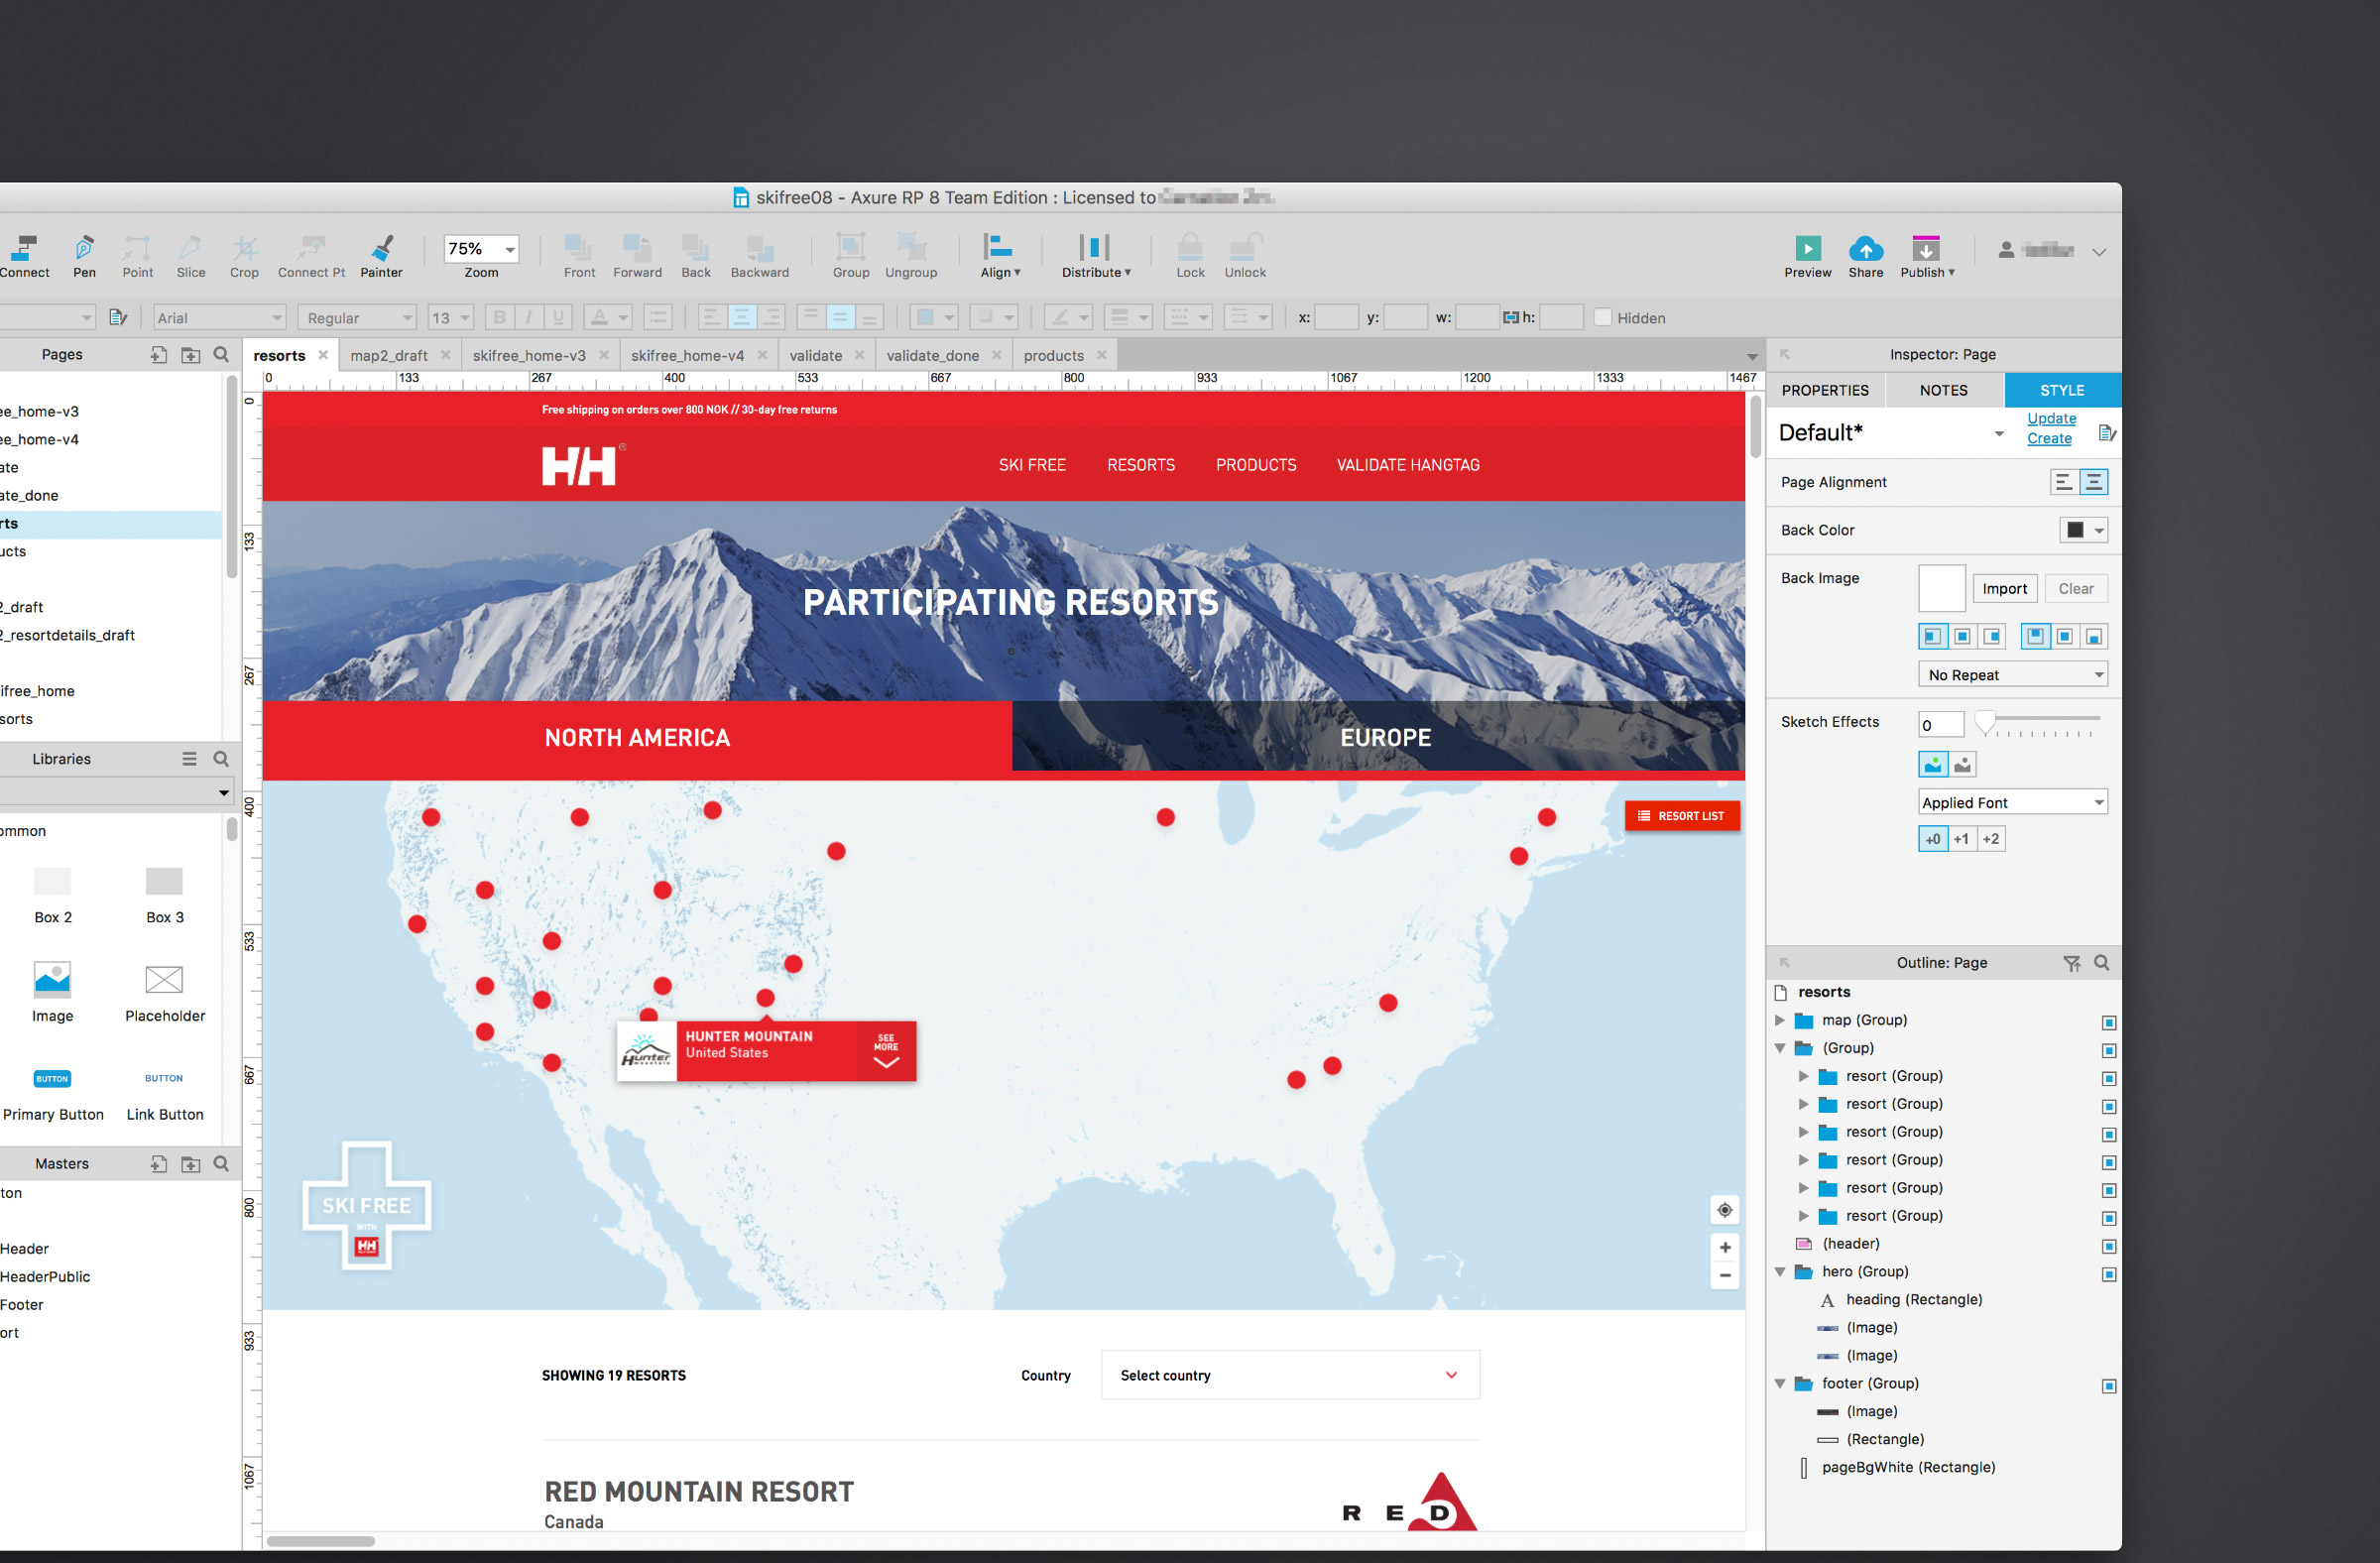Click the Preview play icon
2380x1563 pixels.
pyautogui.click(x=1807, y=248)
